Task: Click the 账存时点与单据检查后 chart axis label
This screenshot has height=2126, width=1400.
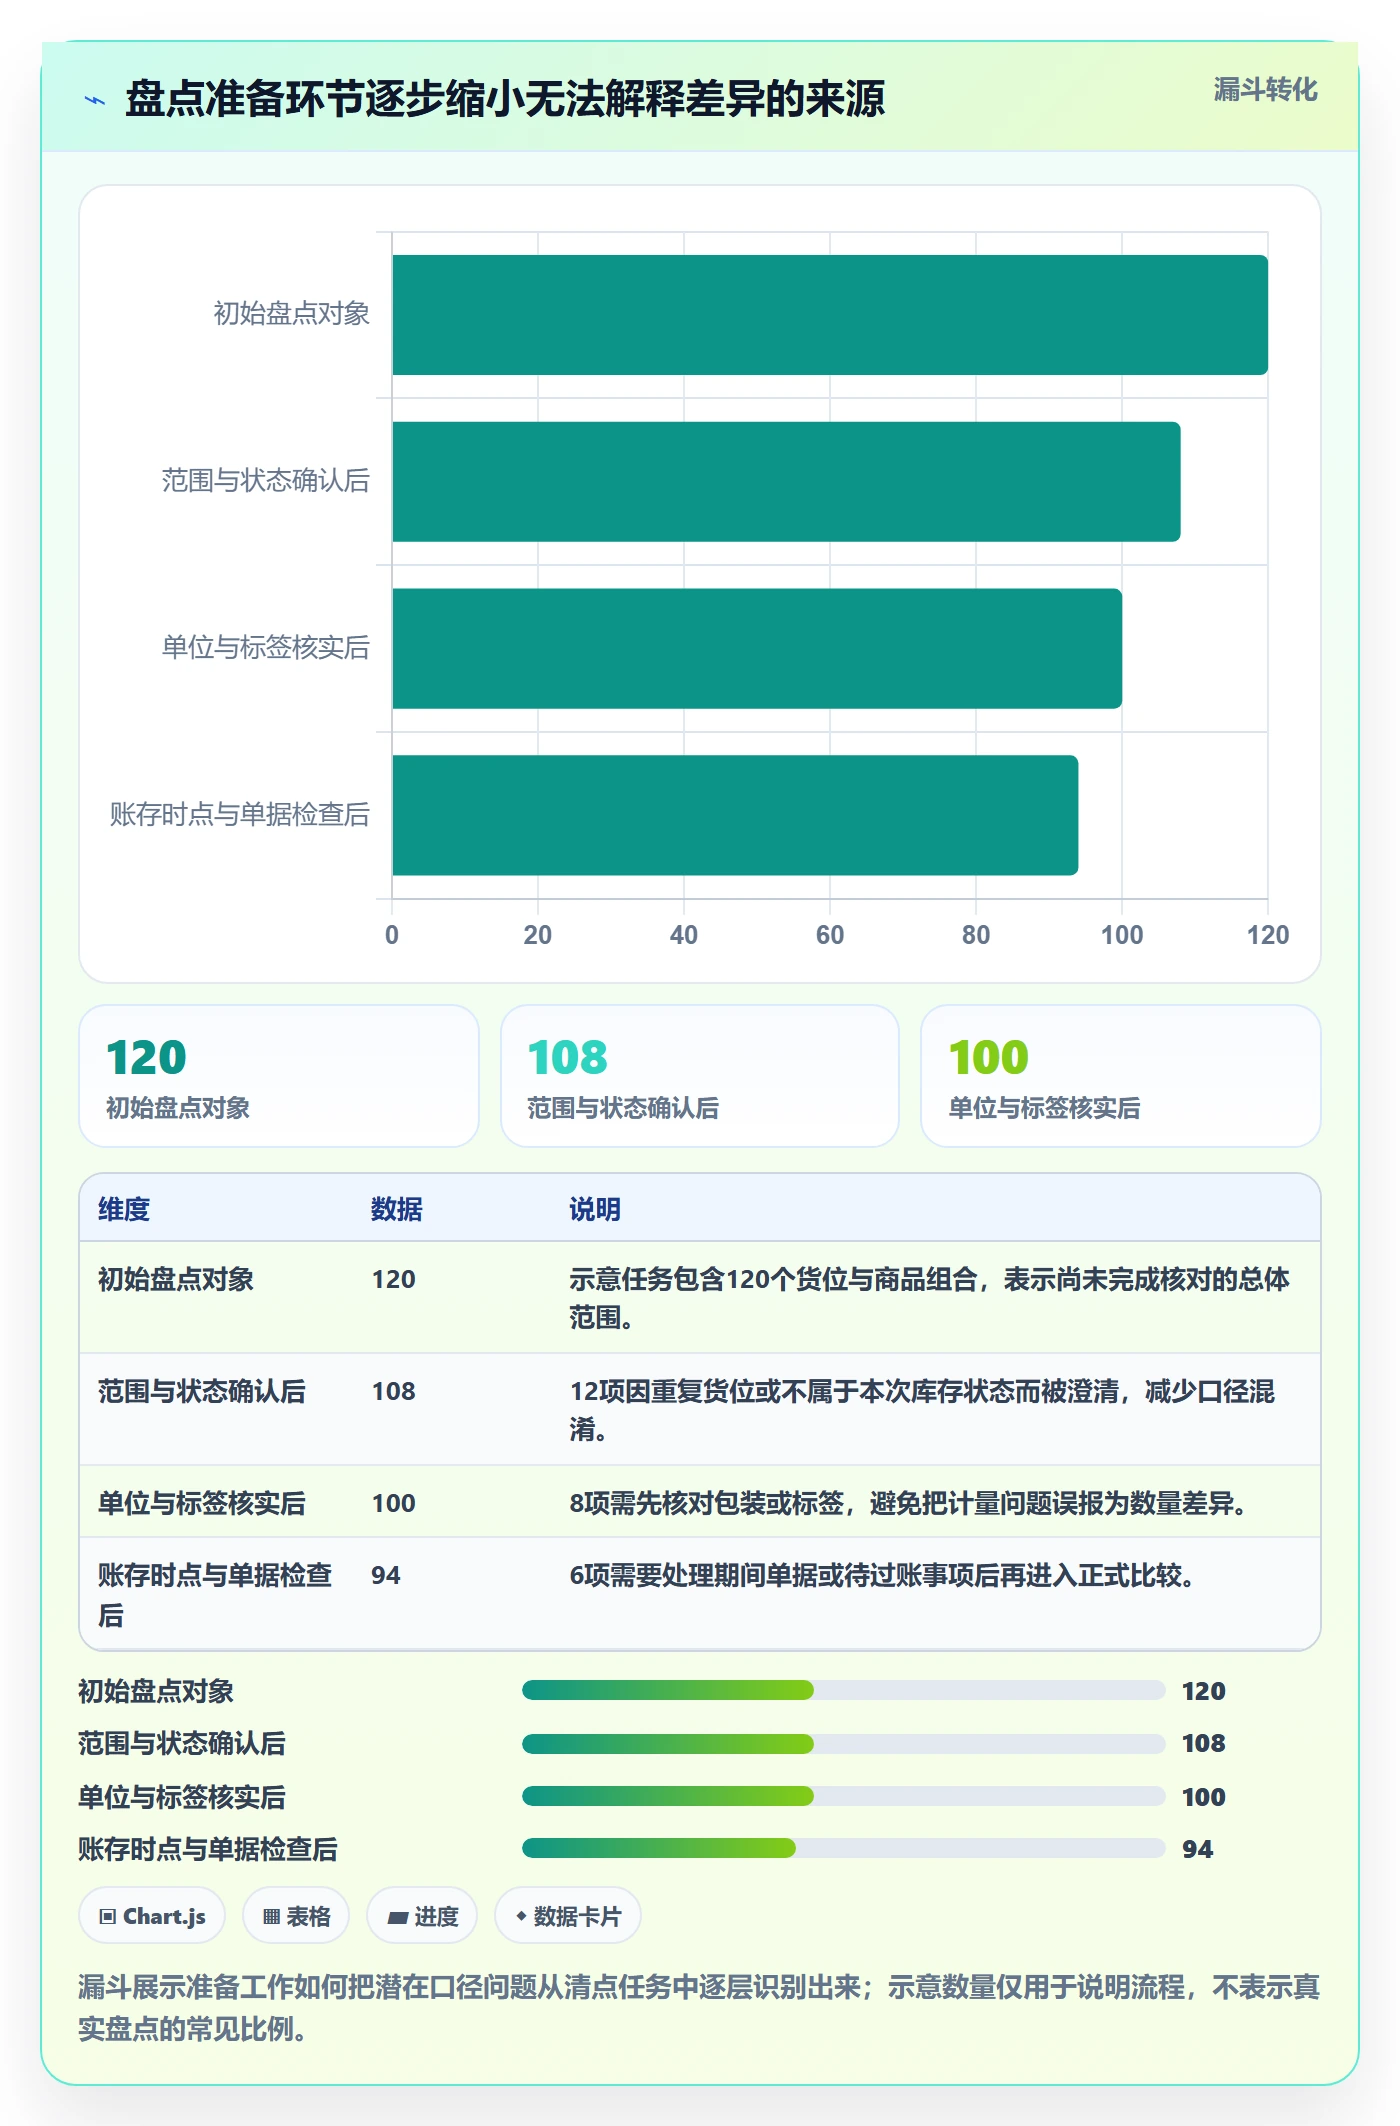Action: 240,815
